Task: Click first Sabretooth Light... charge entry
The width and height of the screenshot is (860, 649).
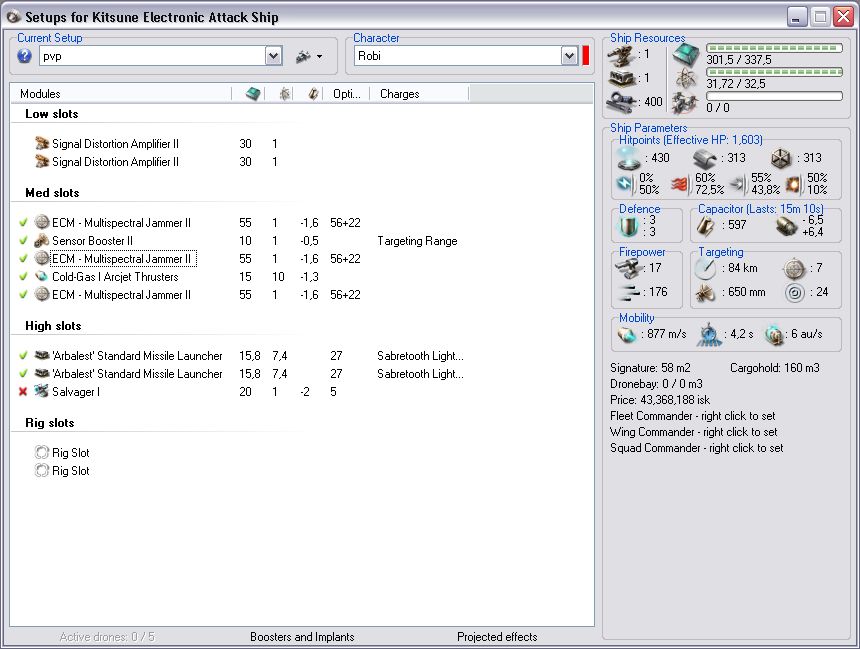Action: click(420, 355)
